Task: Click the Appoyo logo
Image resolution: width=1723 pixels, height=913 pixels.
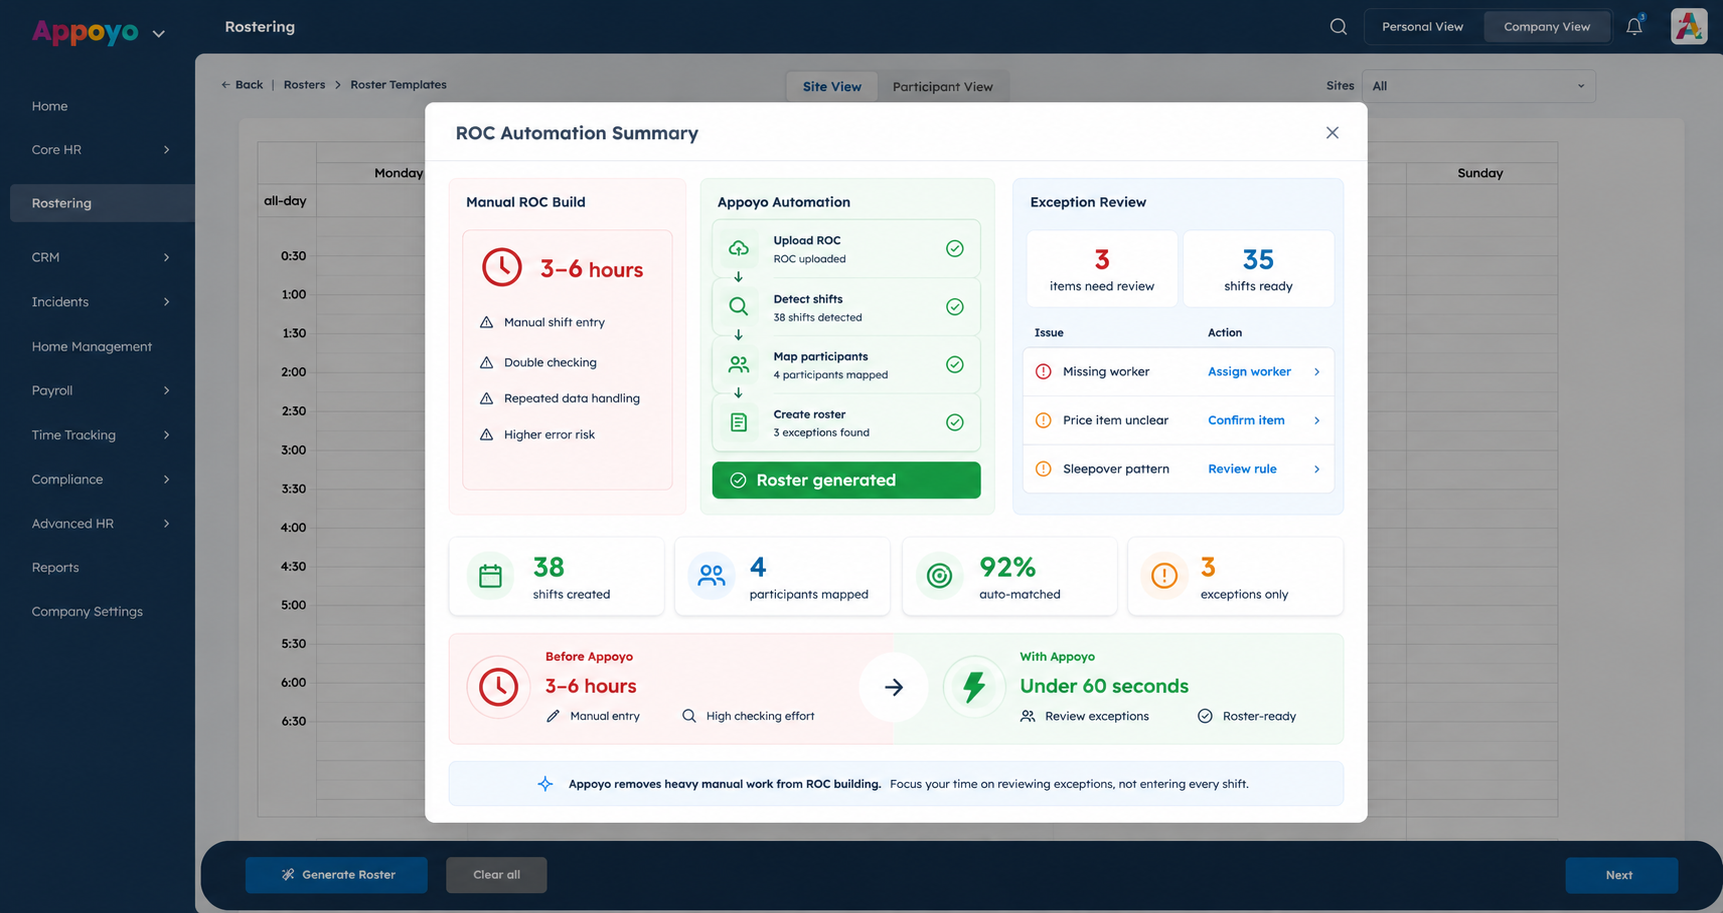Action: tap(85, 32)
